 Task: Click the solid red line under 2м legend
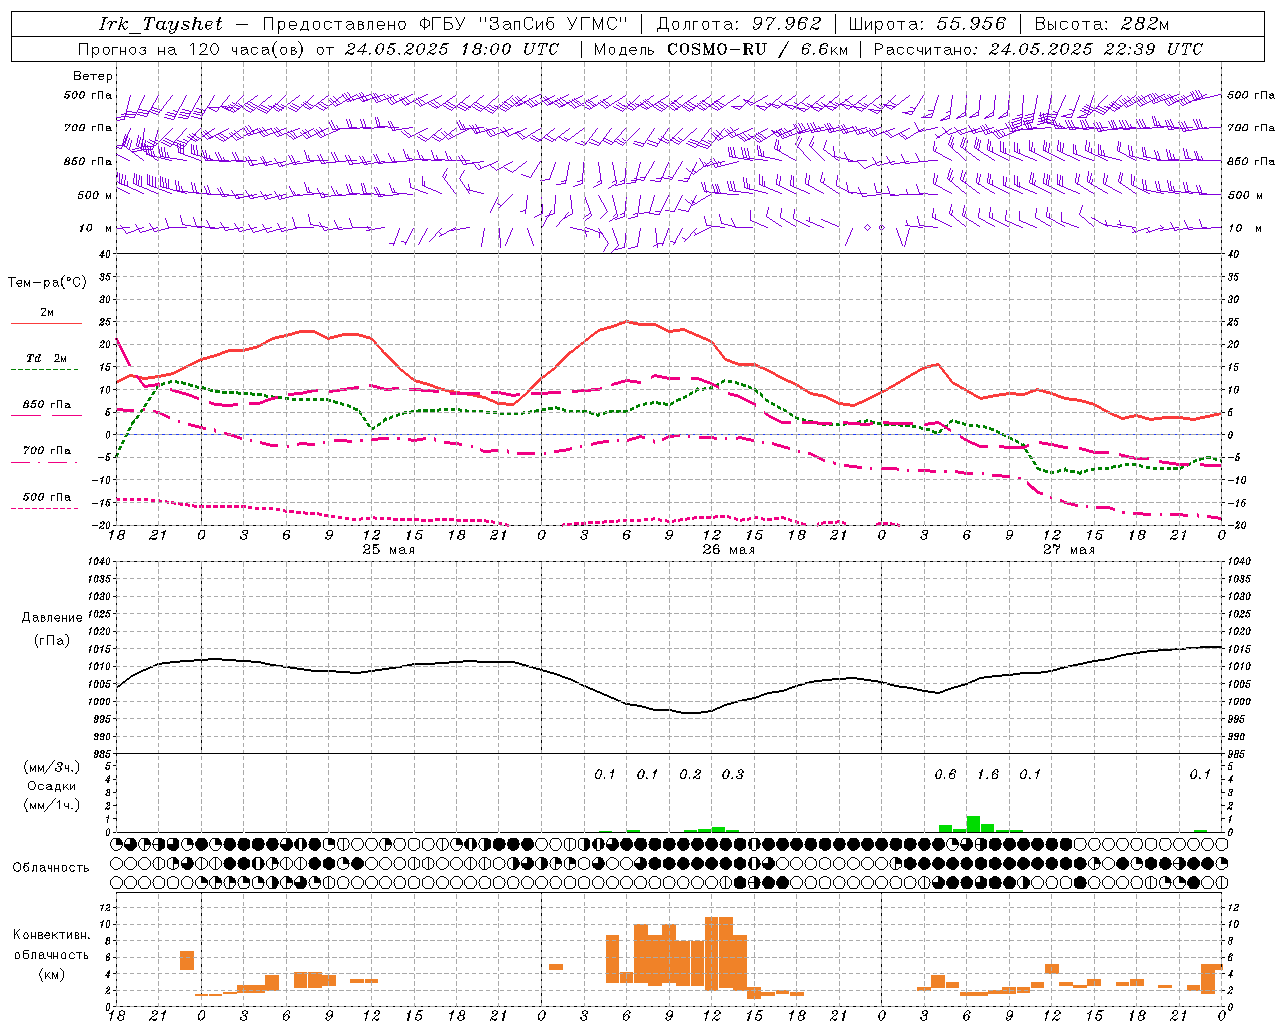pos(46,323)
